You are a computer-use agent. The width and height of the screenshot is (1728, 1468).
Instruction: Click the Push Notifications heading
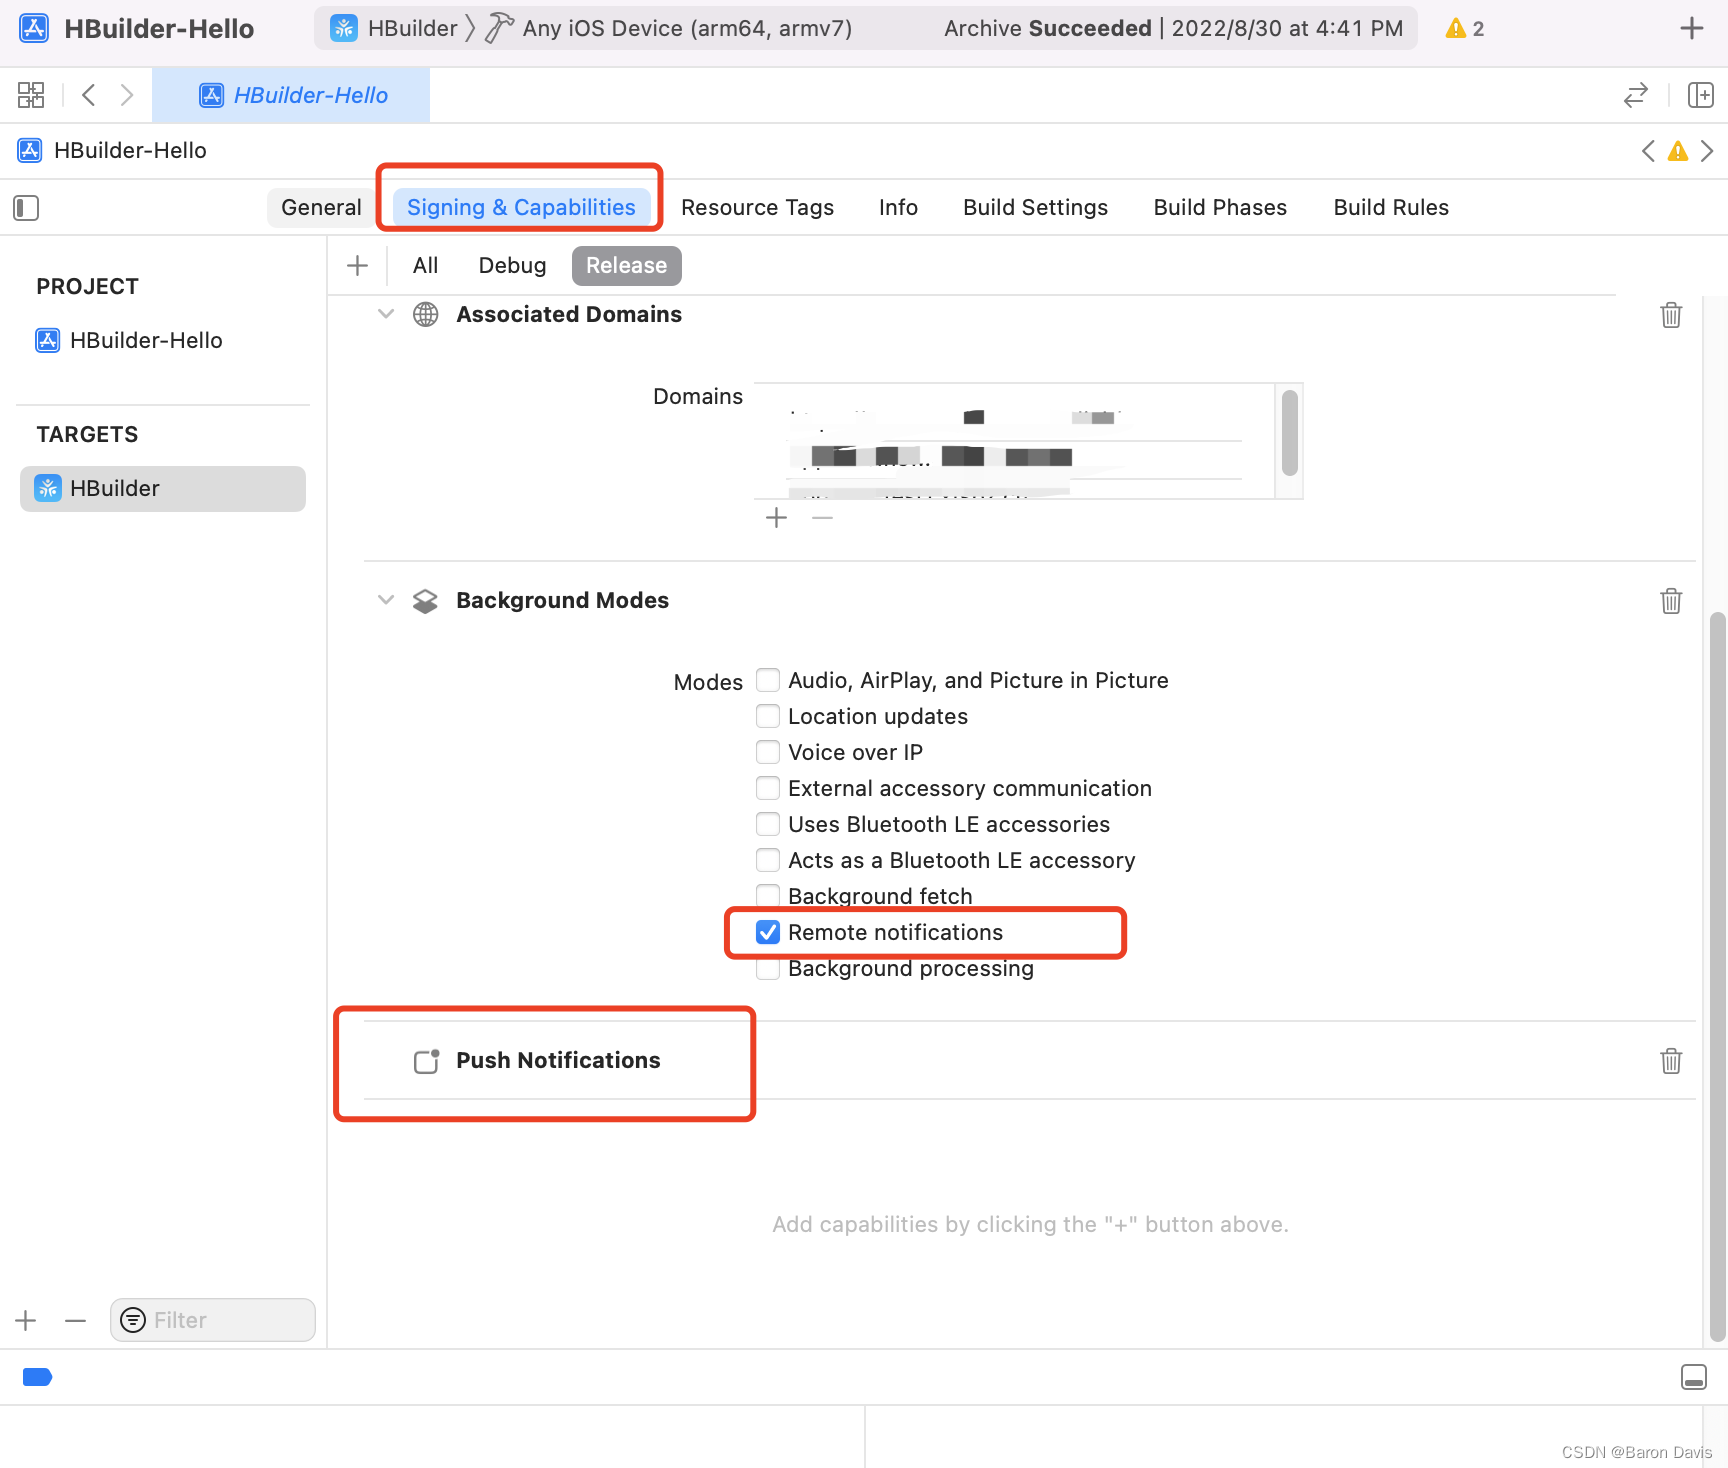(558, 1060)
